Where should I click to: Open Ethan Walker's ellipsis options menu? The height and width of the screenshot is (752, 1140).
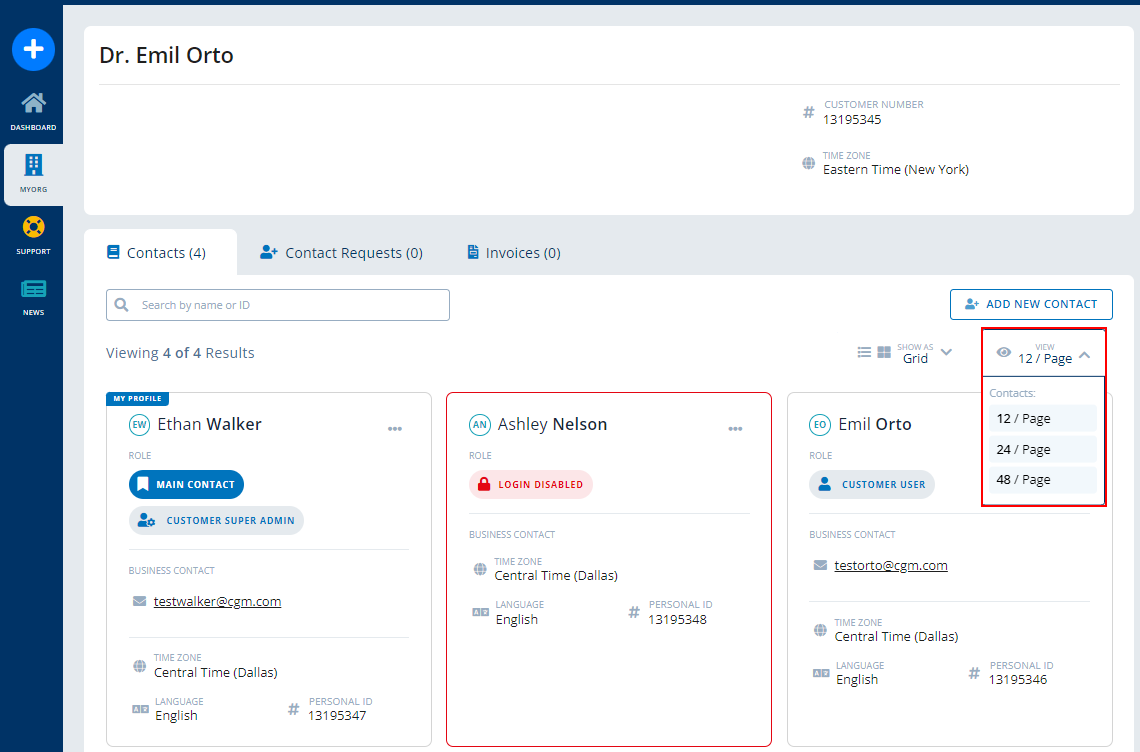395,428
